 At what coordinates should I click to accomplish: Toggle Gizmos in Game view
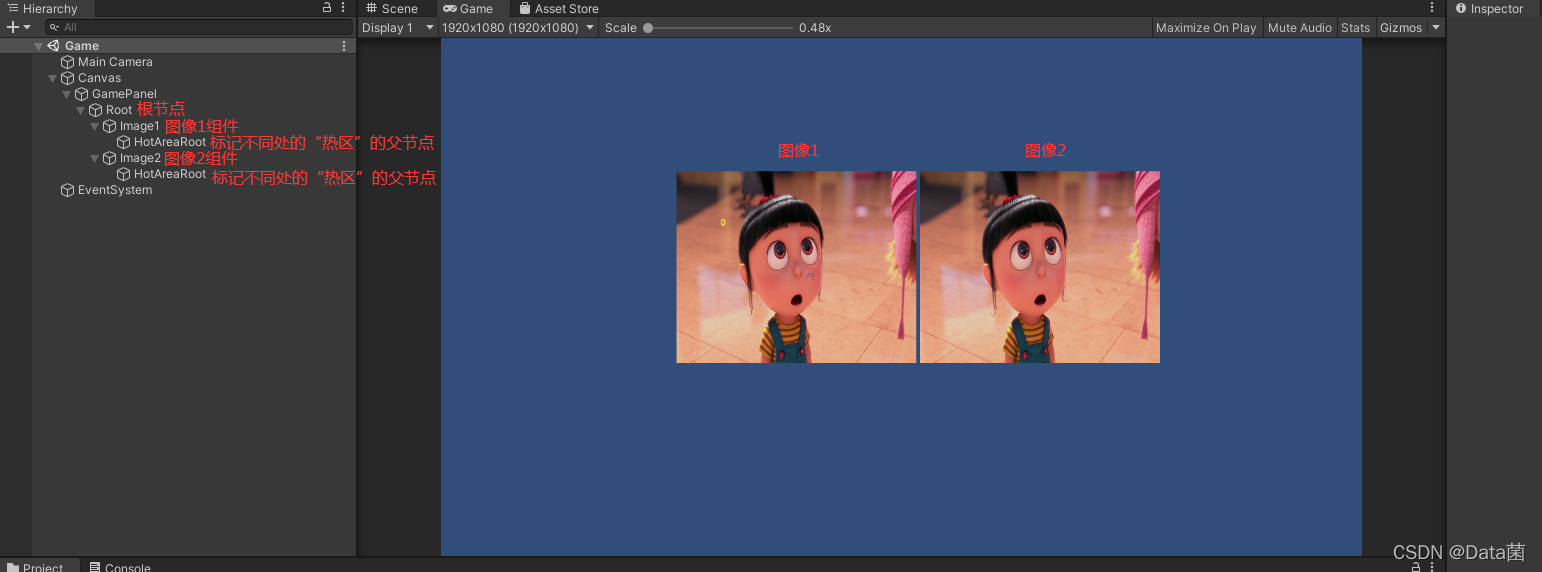(1401, 28)
